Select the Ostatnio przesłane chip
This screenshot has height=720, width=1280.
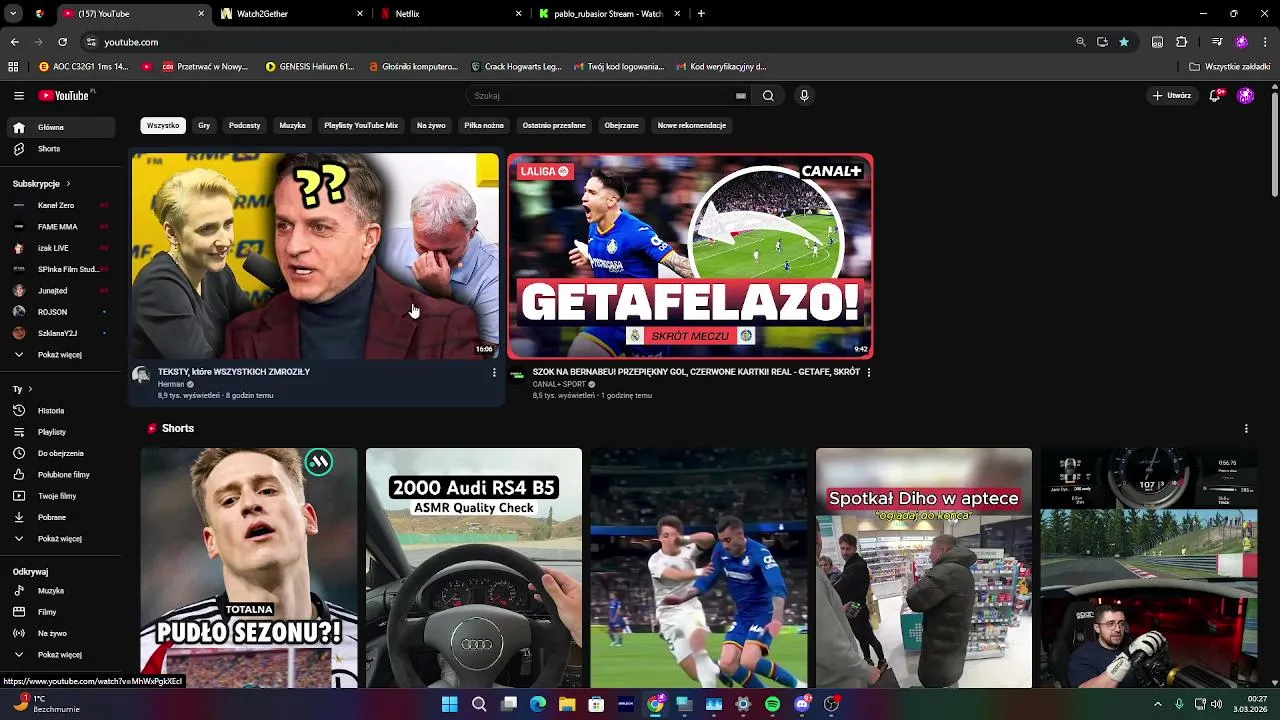pos(554,126)
